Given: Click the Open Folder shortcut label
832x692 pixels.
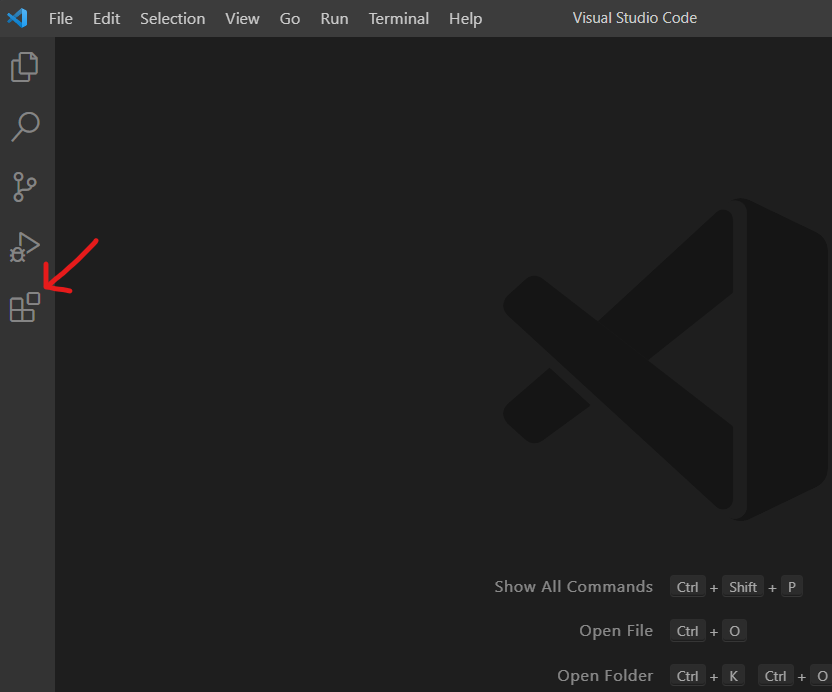Looking at the screenshot, I should [x=605, y=676].
